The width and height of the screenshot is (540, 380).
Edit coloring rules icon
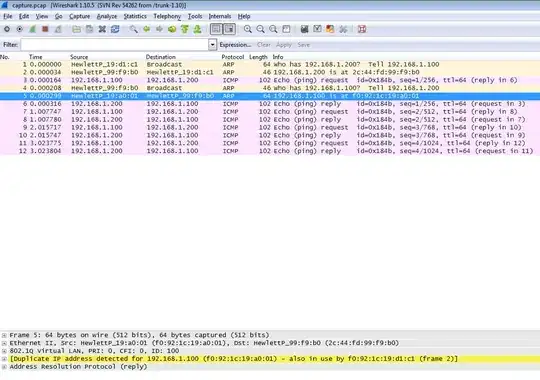pos(330,29)
